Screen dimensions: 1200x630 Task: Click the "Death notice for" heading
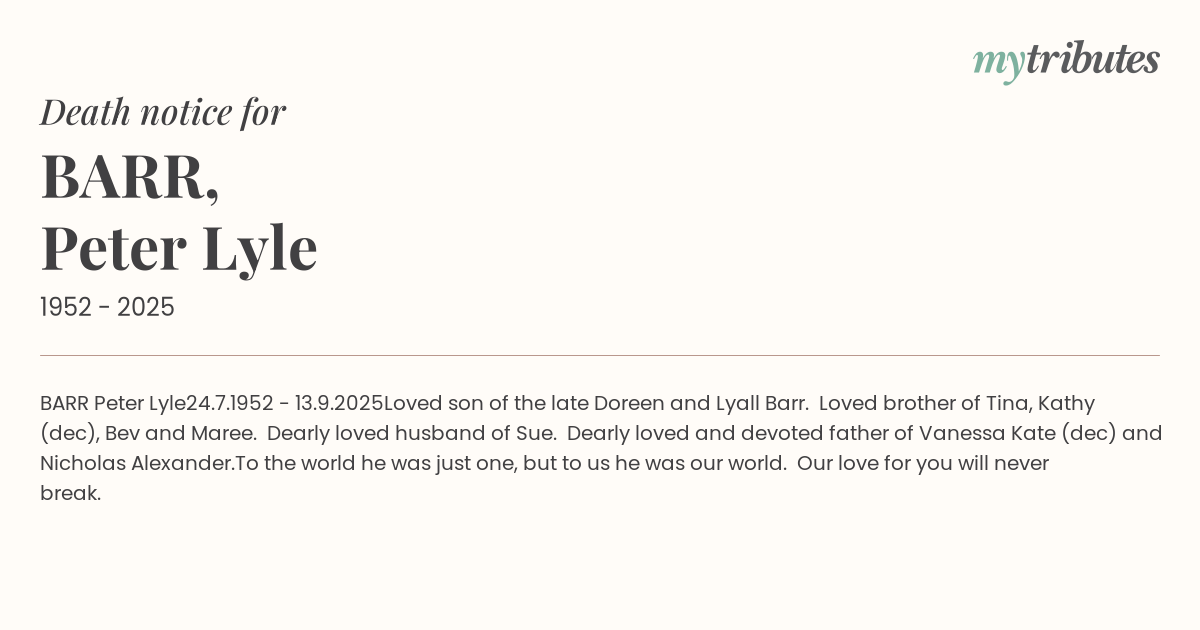tap(163, 112)
